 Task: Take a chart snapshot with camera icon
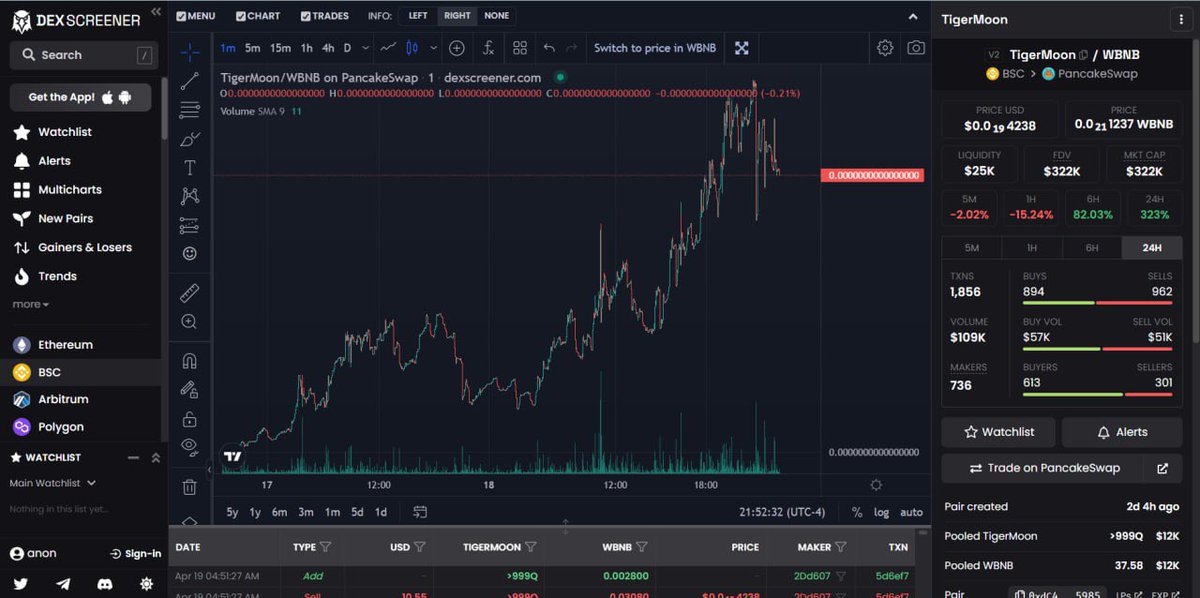click(916, 47)
